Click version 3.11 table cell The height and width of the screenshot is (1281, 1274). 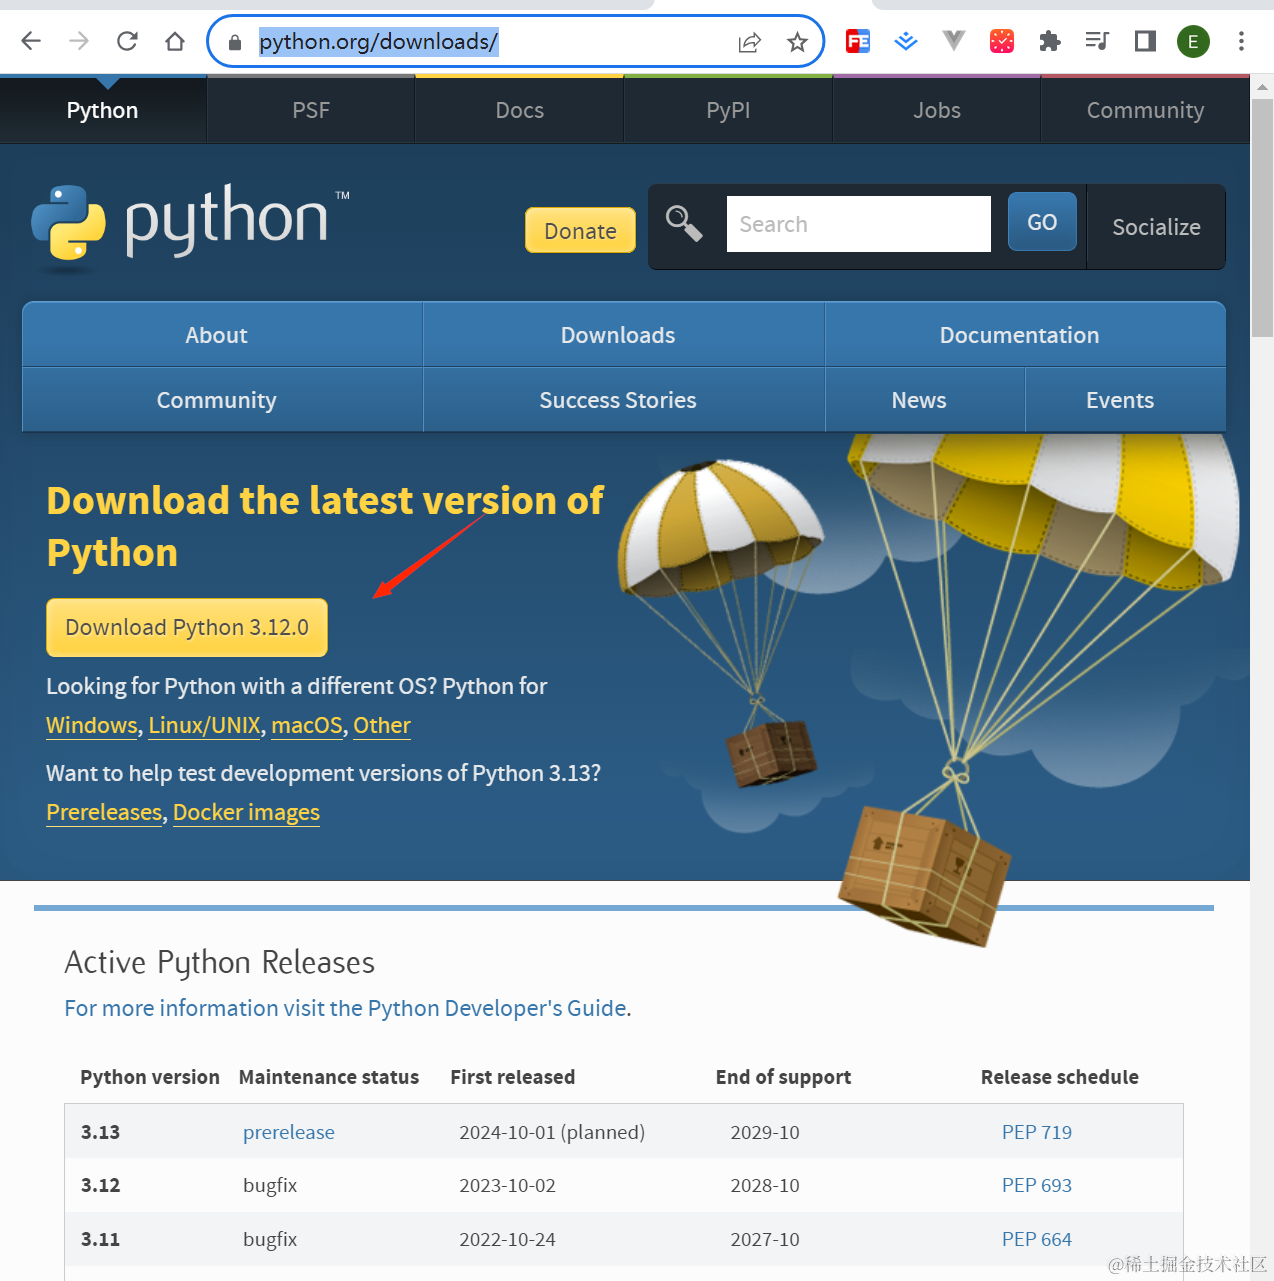click(x=100, y=1239)
